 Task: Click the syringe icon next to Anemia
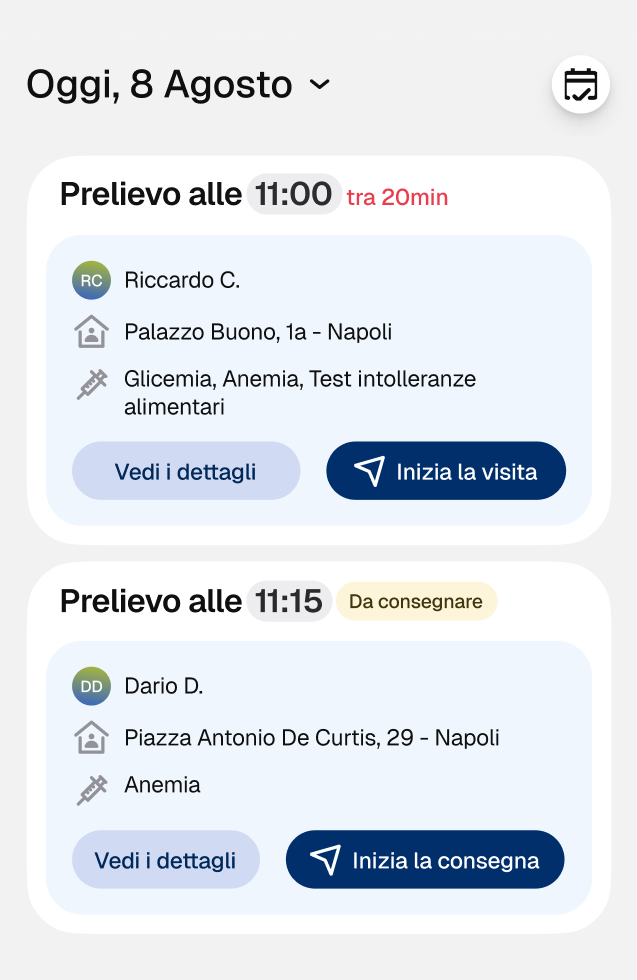click(91, 790)
